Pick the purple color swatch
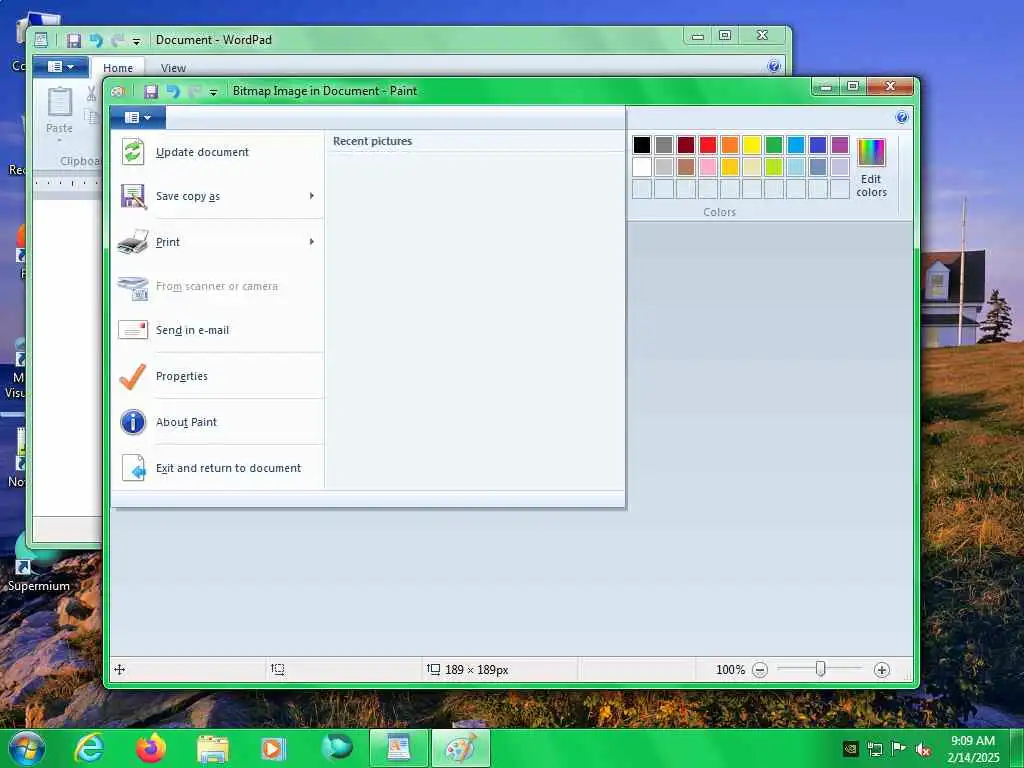 [x=840, y=145]
